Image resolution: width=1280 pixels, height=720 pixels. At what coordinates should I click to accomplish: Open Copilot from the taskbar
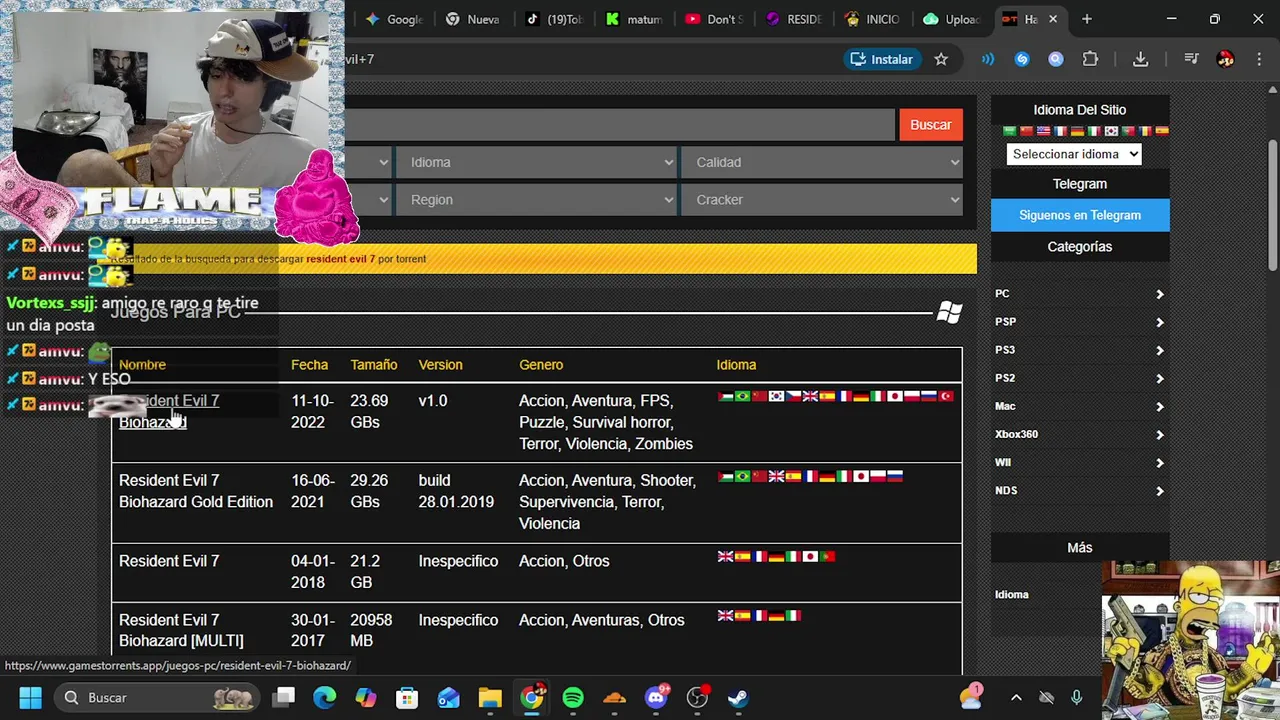point(366,697)
